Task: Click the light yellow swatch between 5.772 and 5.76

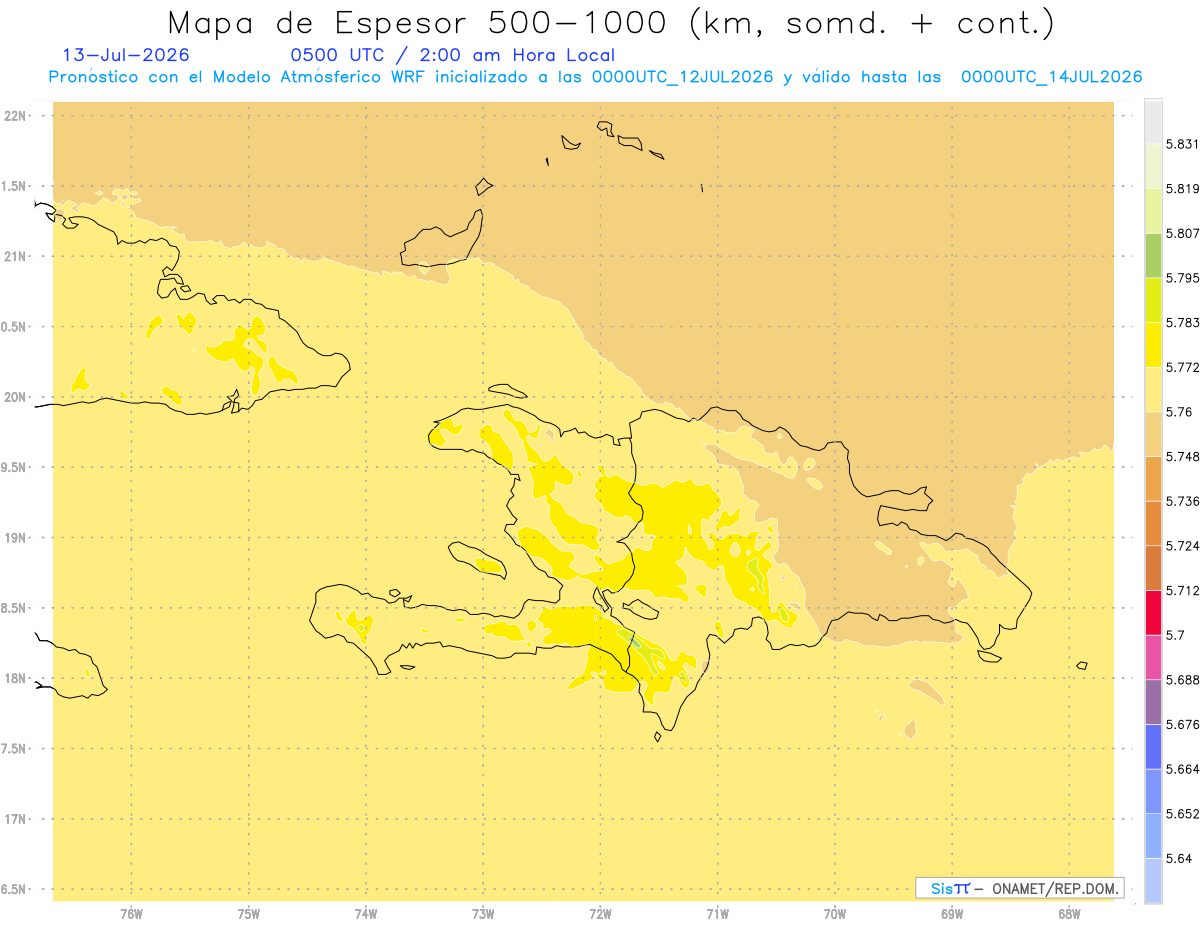Action: (x=1153, y=389)
